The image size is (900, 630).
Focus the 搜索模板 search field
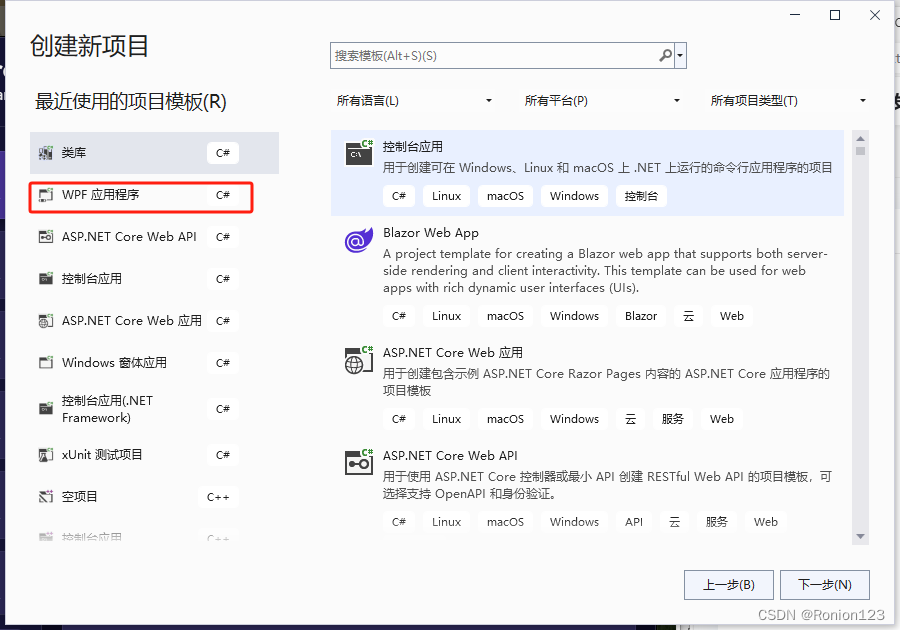click(x=494, y=56)
